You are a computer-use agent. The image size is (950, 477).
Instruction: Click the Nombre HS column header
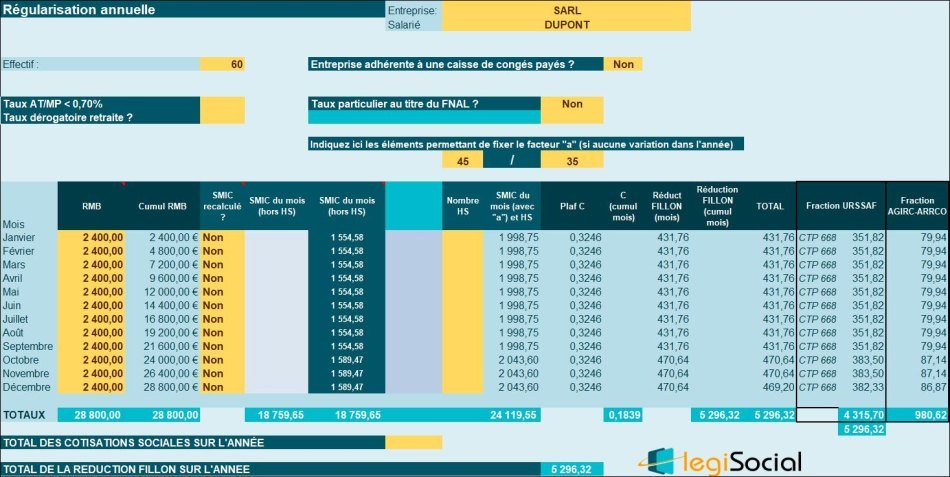[x=462, y=205]
